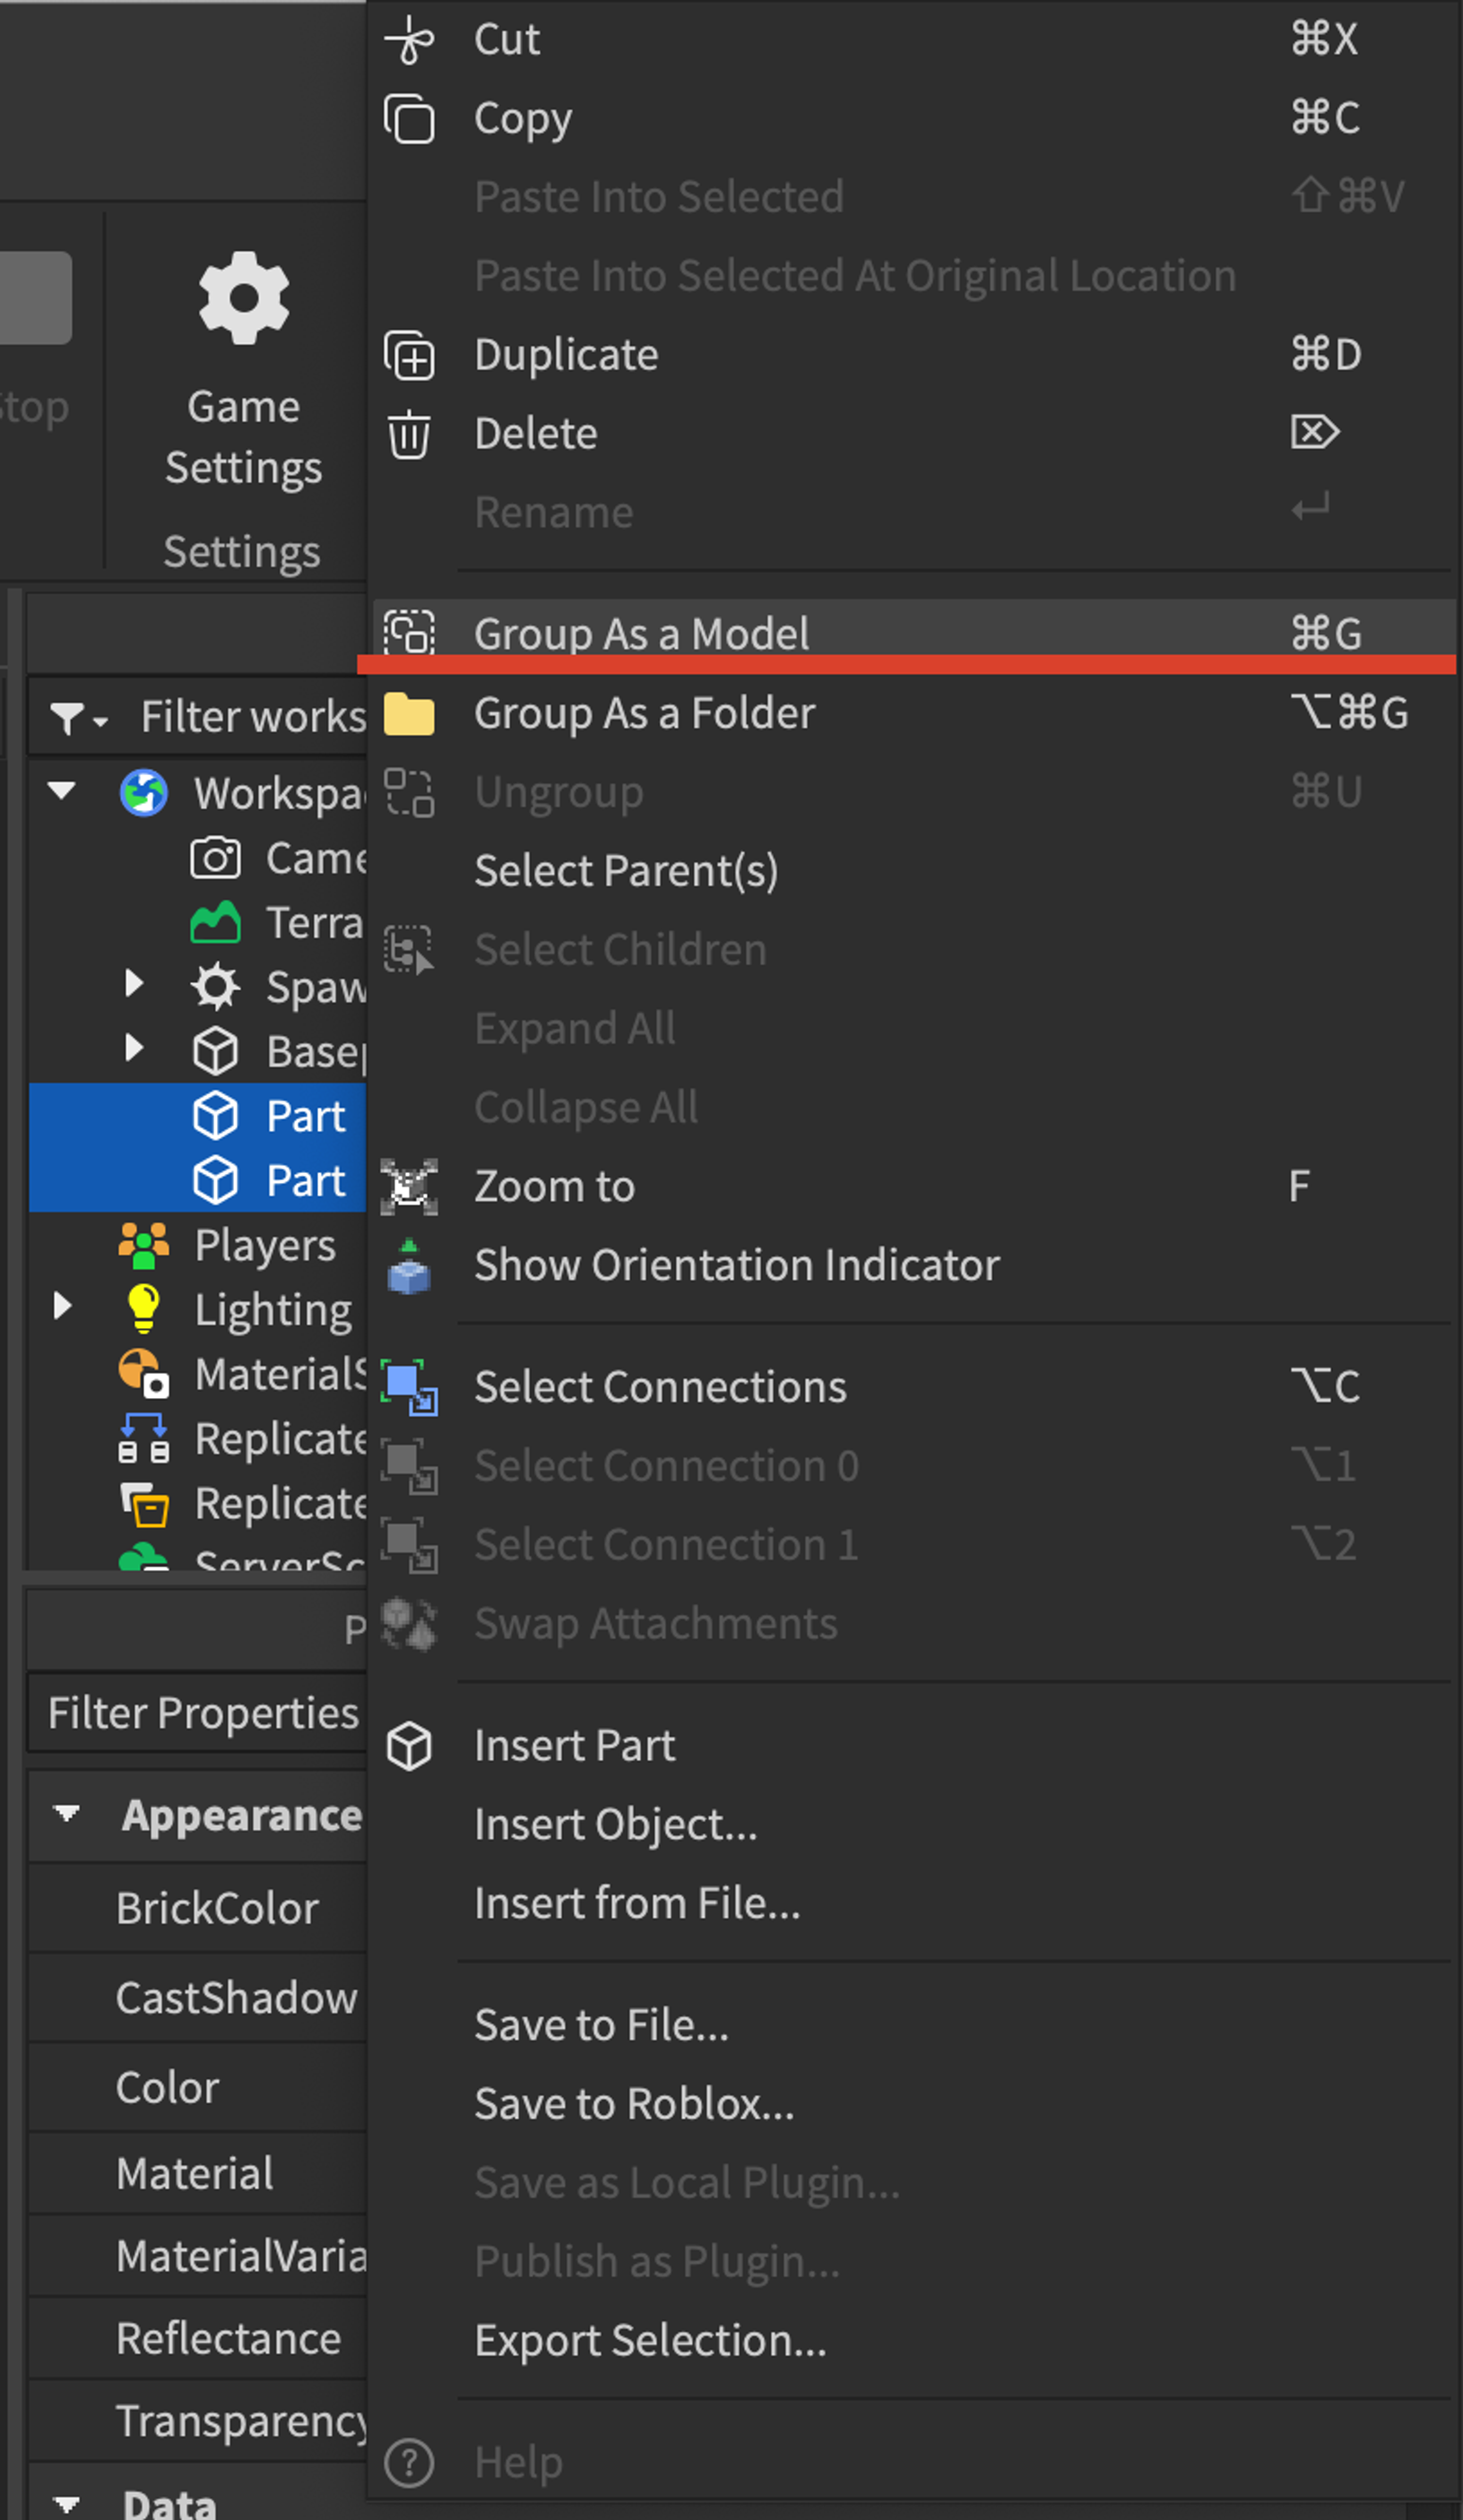
Task: Select the Color property row
Action: [197, 2087]
